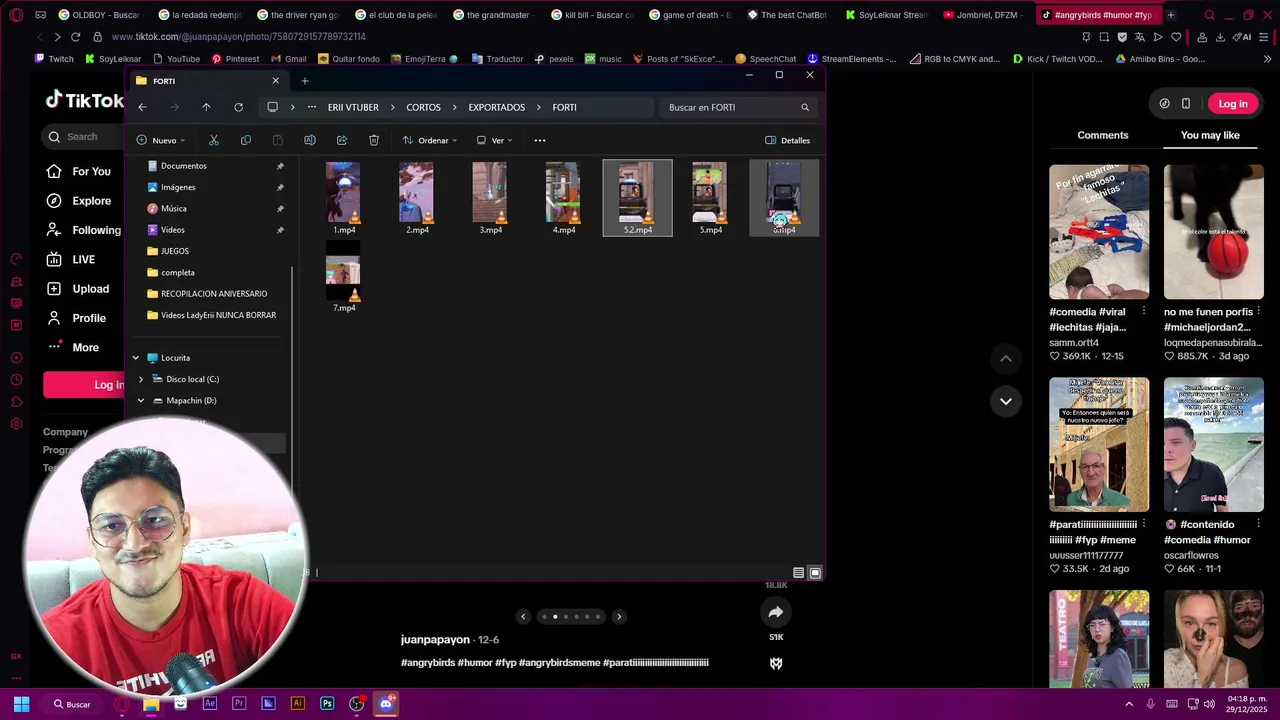Select the 4.mp4 video file
This screenshot has height=720, width=1280.
coord(564,198)
